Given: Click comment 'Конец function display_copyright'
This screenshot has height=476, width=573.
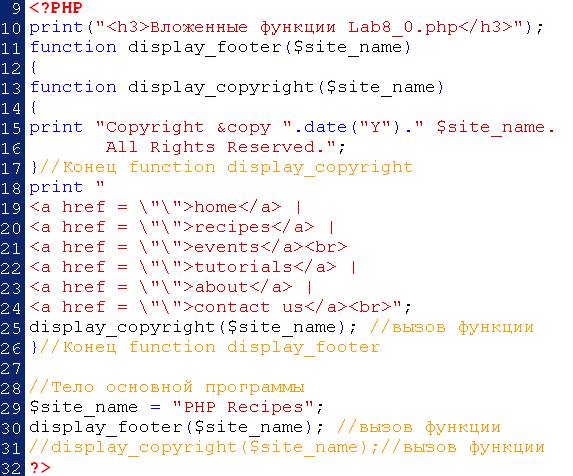Looking at the screenshot, I should click(x=226, y=167).
